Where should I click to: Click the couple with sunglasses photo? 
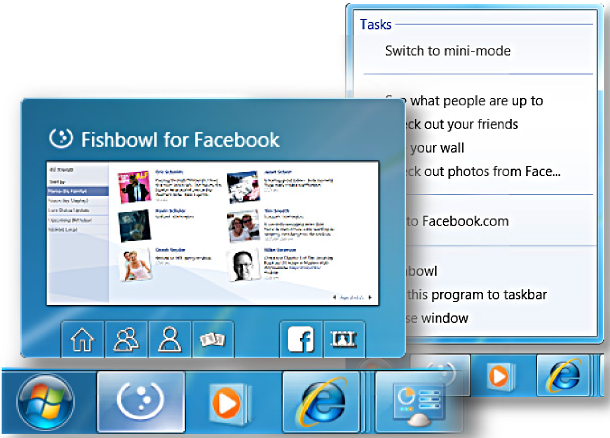point(243,226)
